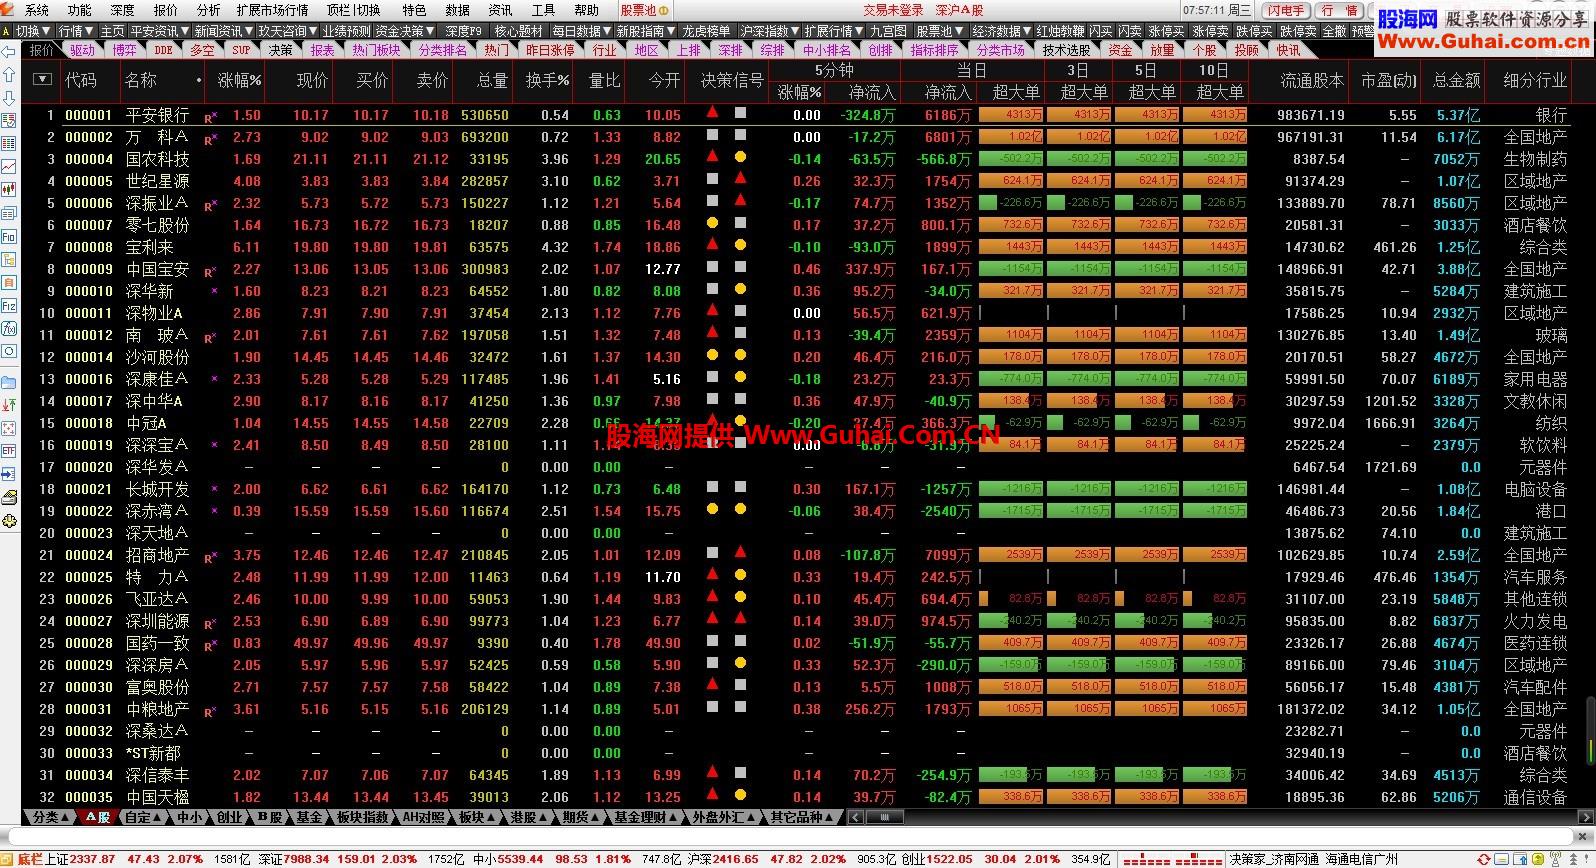The image size is (1596, 868).
Task: Click the 龙虎榜单 button
Action: click(x=706, y=31)
